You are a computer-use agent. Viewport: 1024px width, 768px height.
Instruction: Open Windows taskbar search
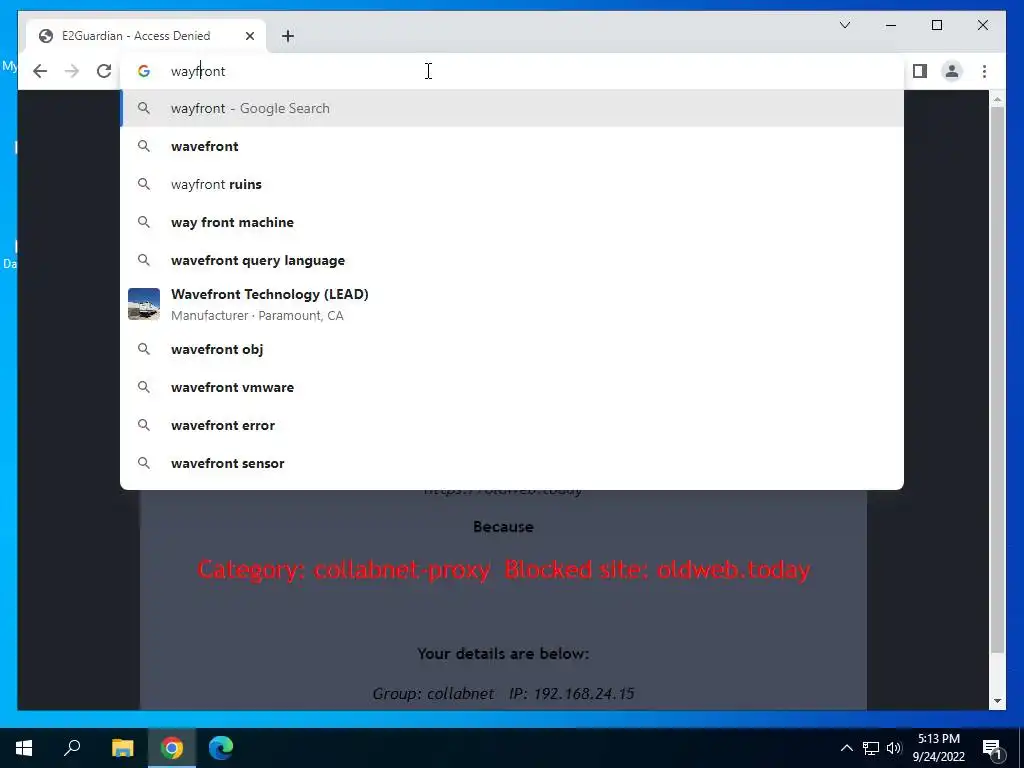[72, 748]
